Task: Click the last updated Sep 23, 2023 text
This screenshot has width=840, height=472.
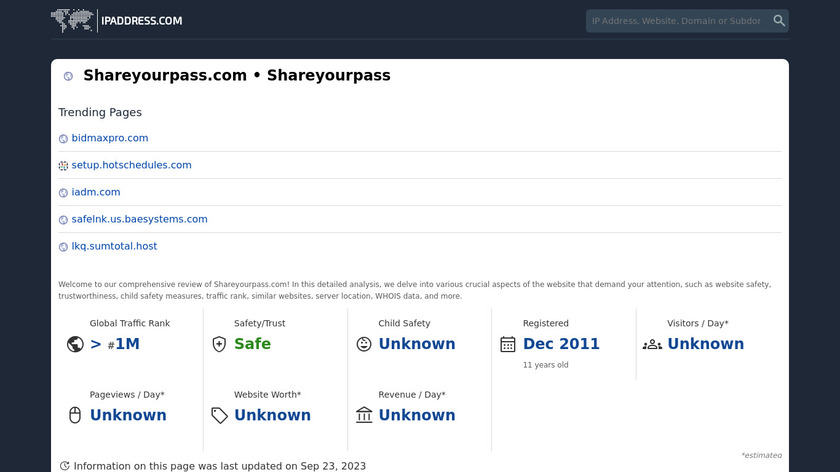Action: [220, 466]
